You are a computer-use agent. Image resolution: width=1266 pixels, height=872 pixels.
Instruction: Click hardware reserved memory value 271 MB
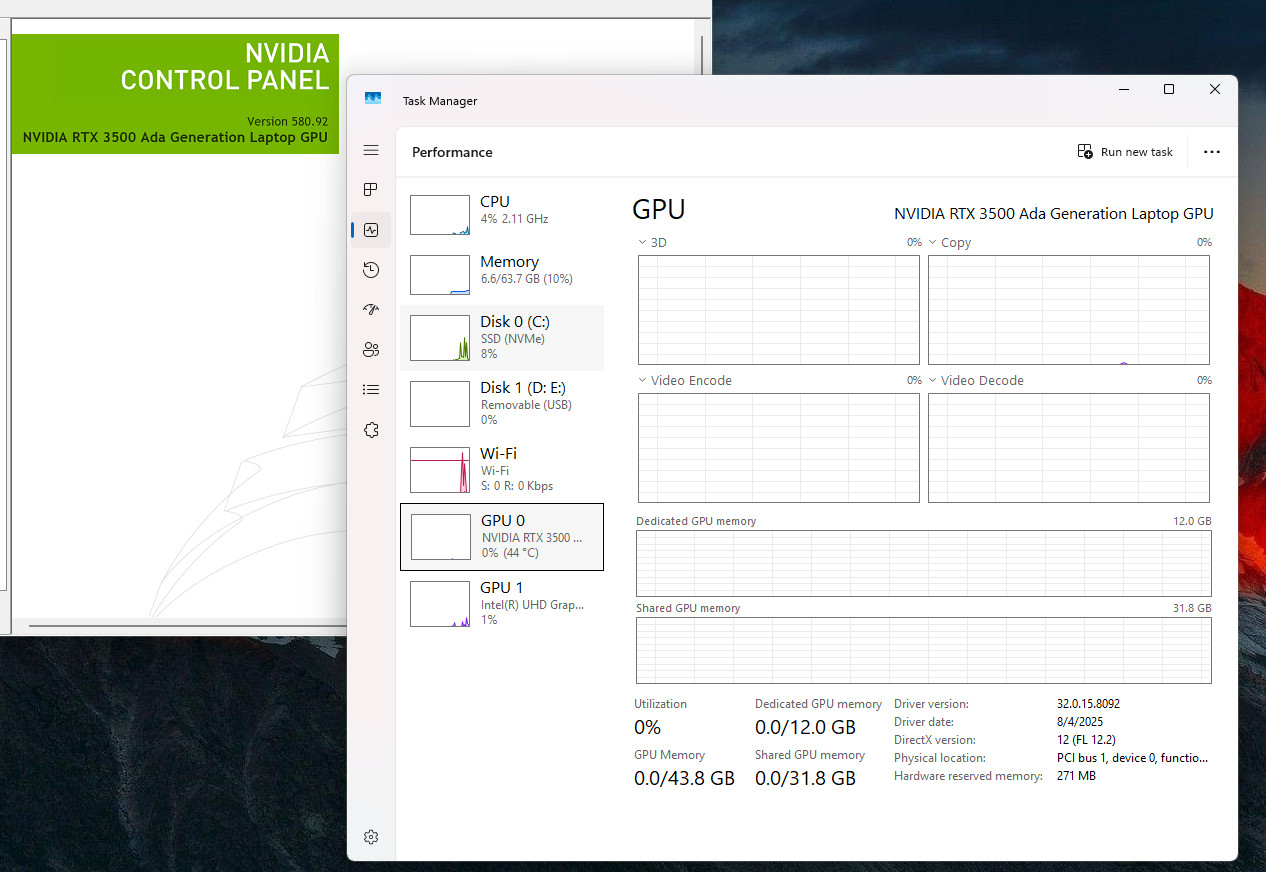point(1076,776)
